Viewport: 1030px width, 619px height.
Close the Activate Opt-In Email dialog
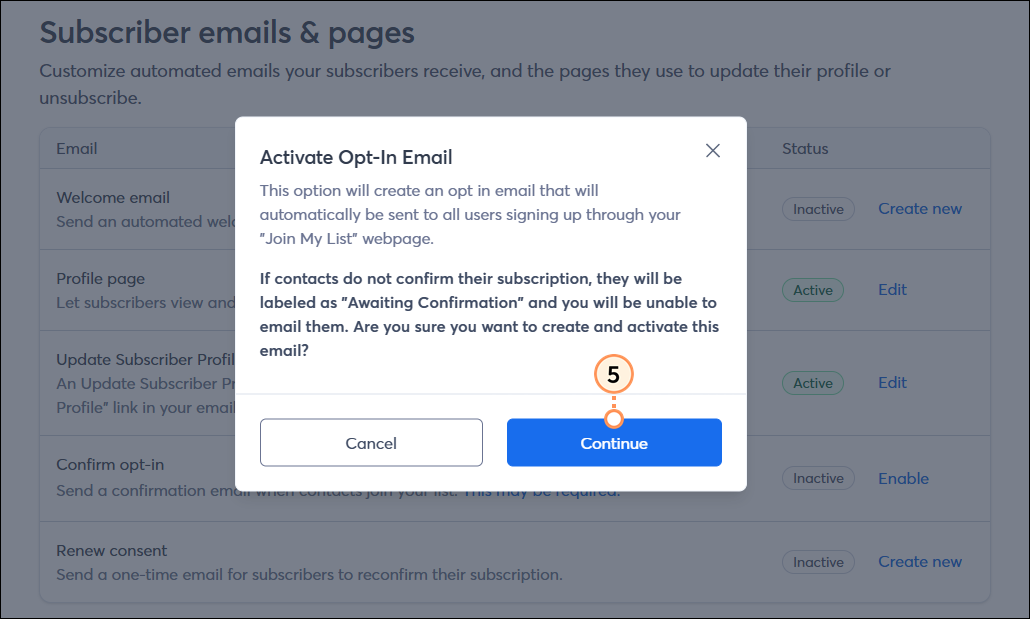tap(713, 150)
